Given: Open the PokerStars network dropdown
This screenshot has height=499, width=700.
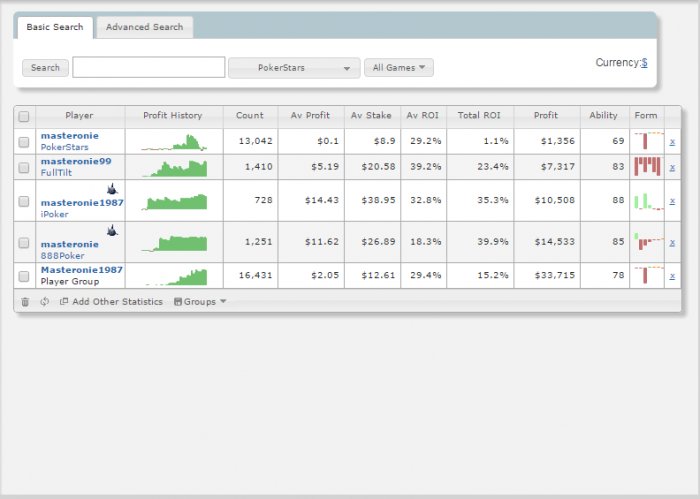Looking at the screenshot, I should [294, 68].
